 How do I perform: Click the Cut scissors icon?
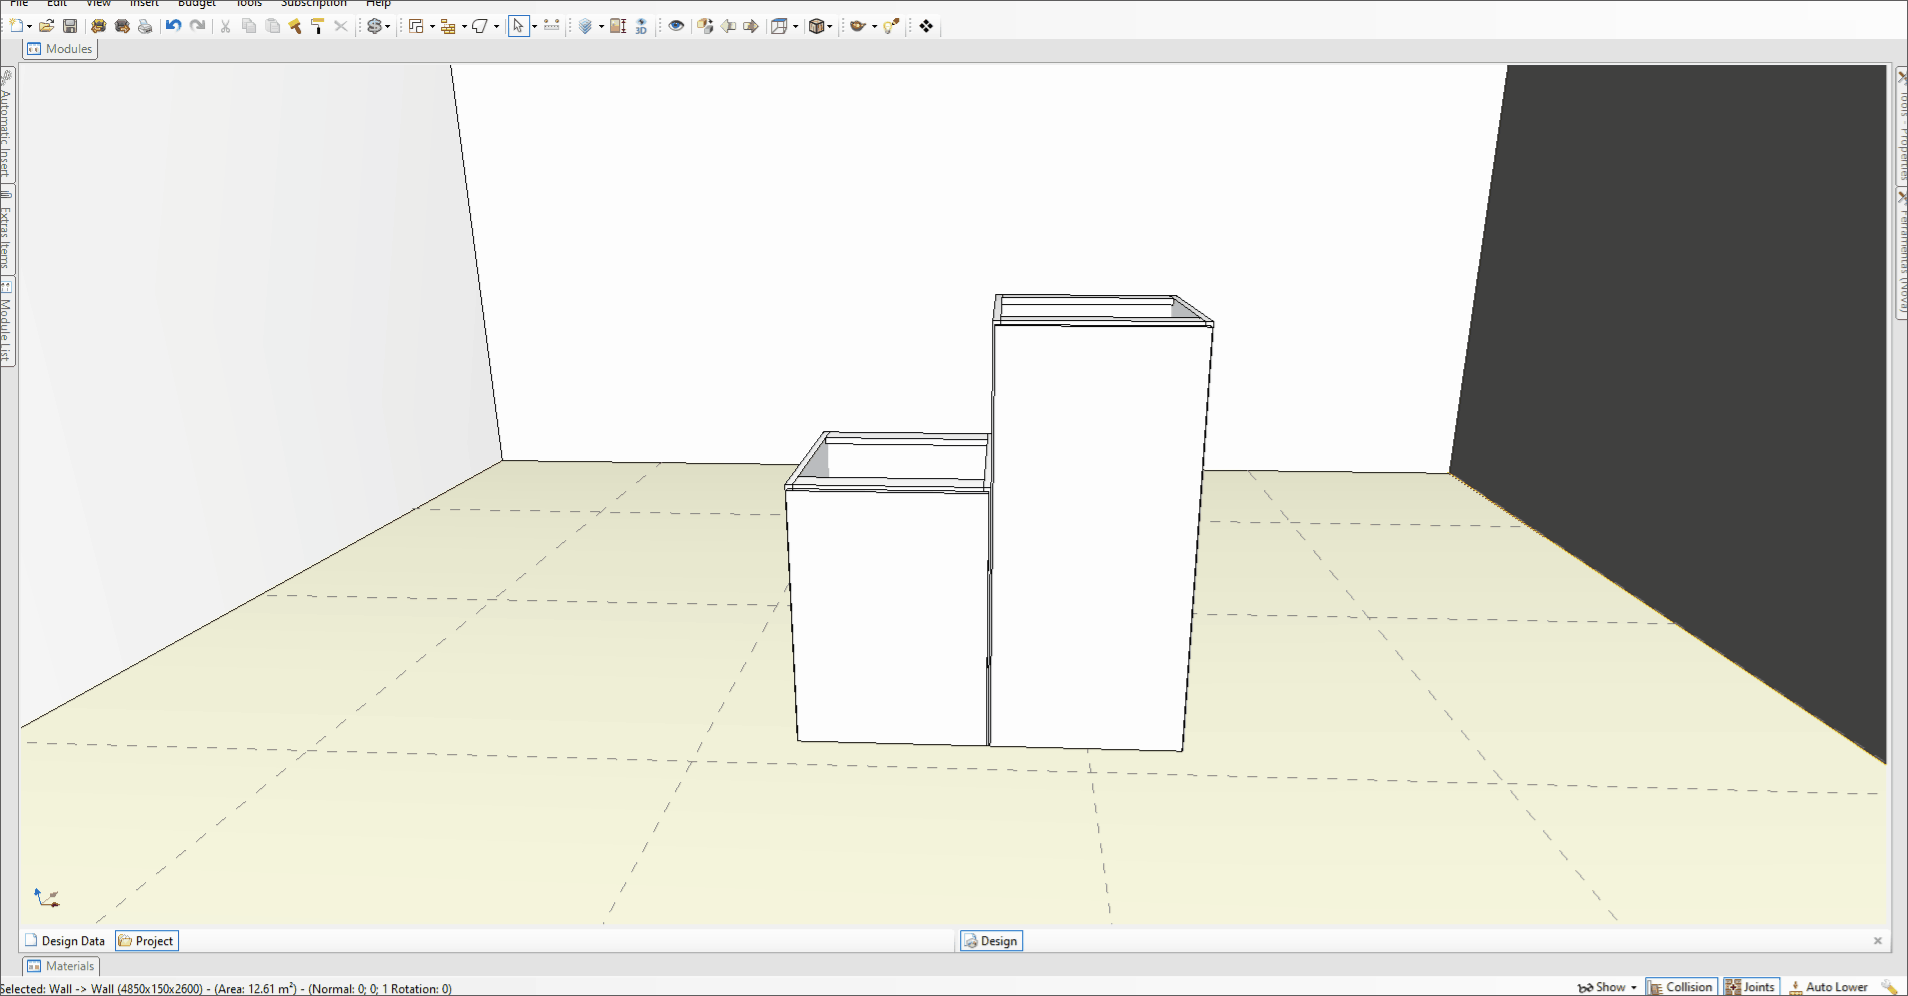pyautogui.click(x=225, y=26)
